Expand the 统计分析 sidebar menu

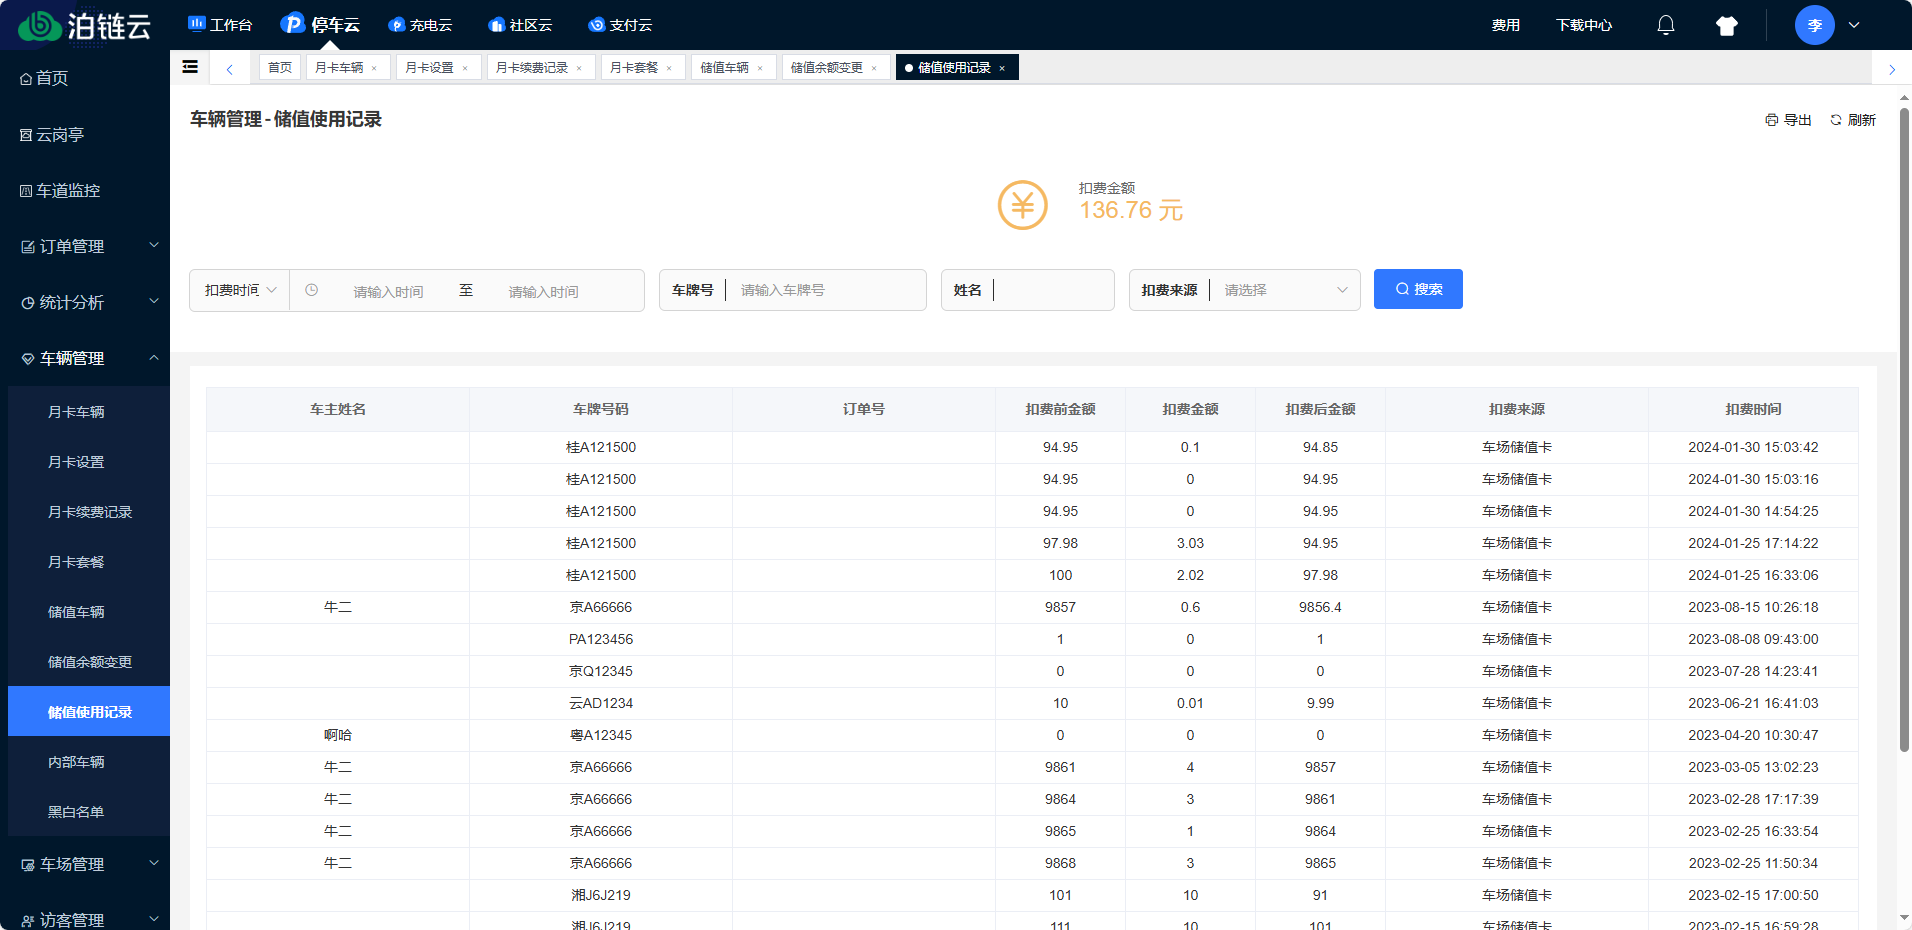pos(85,302)
